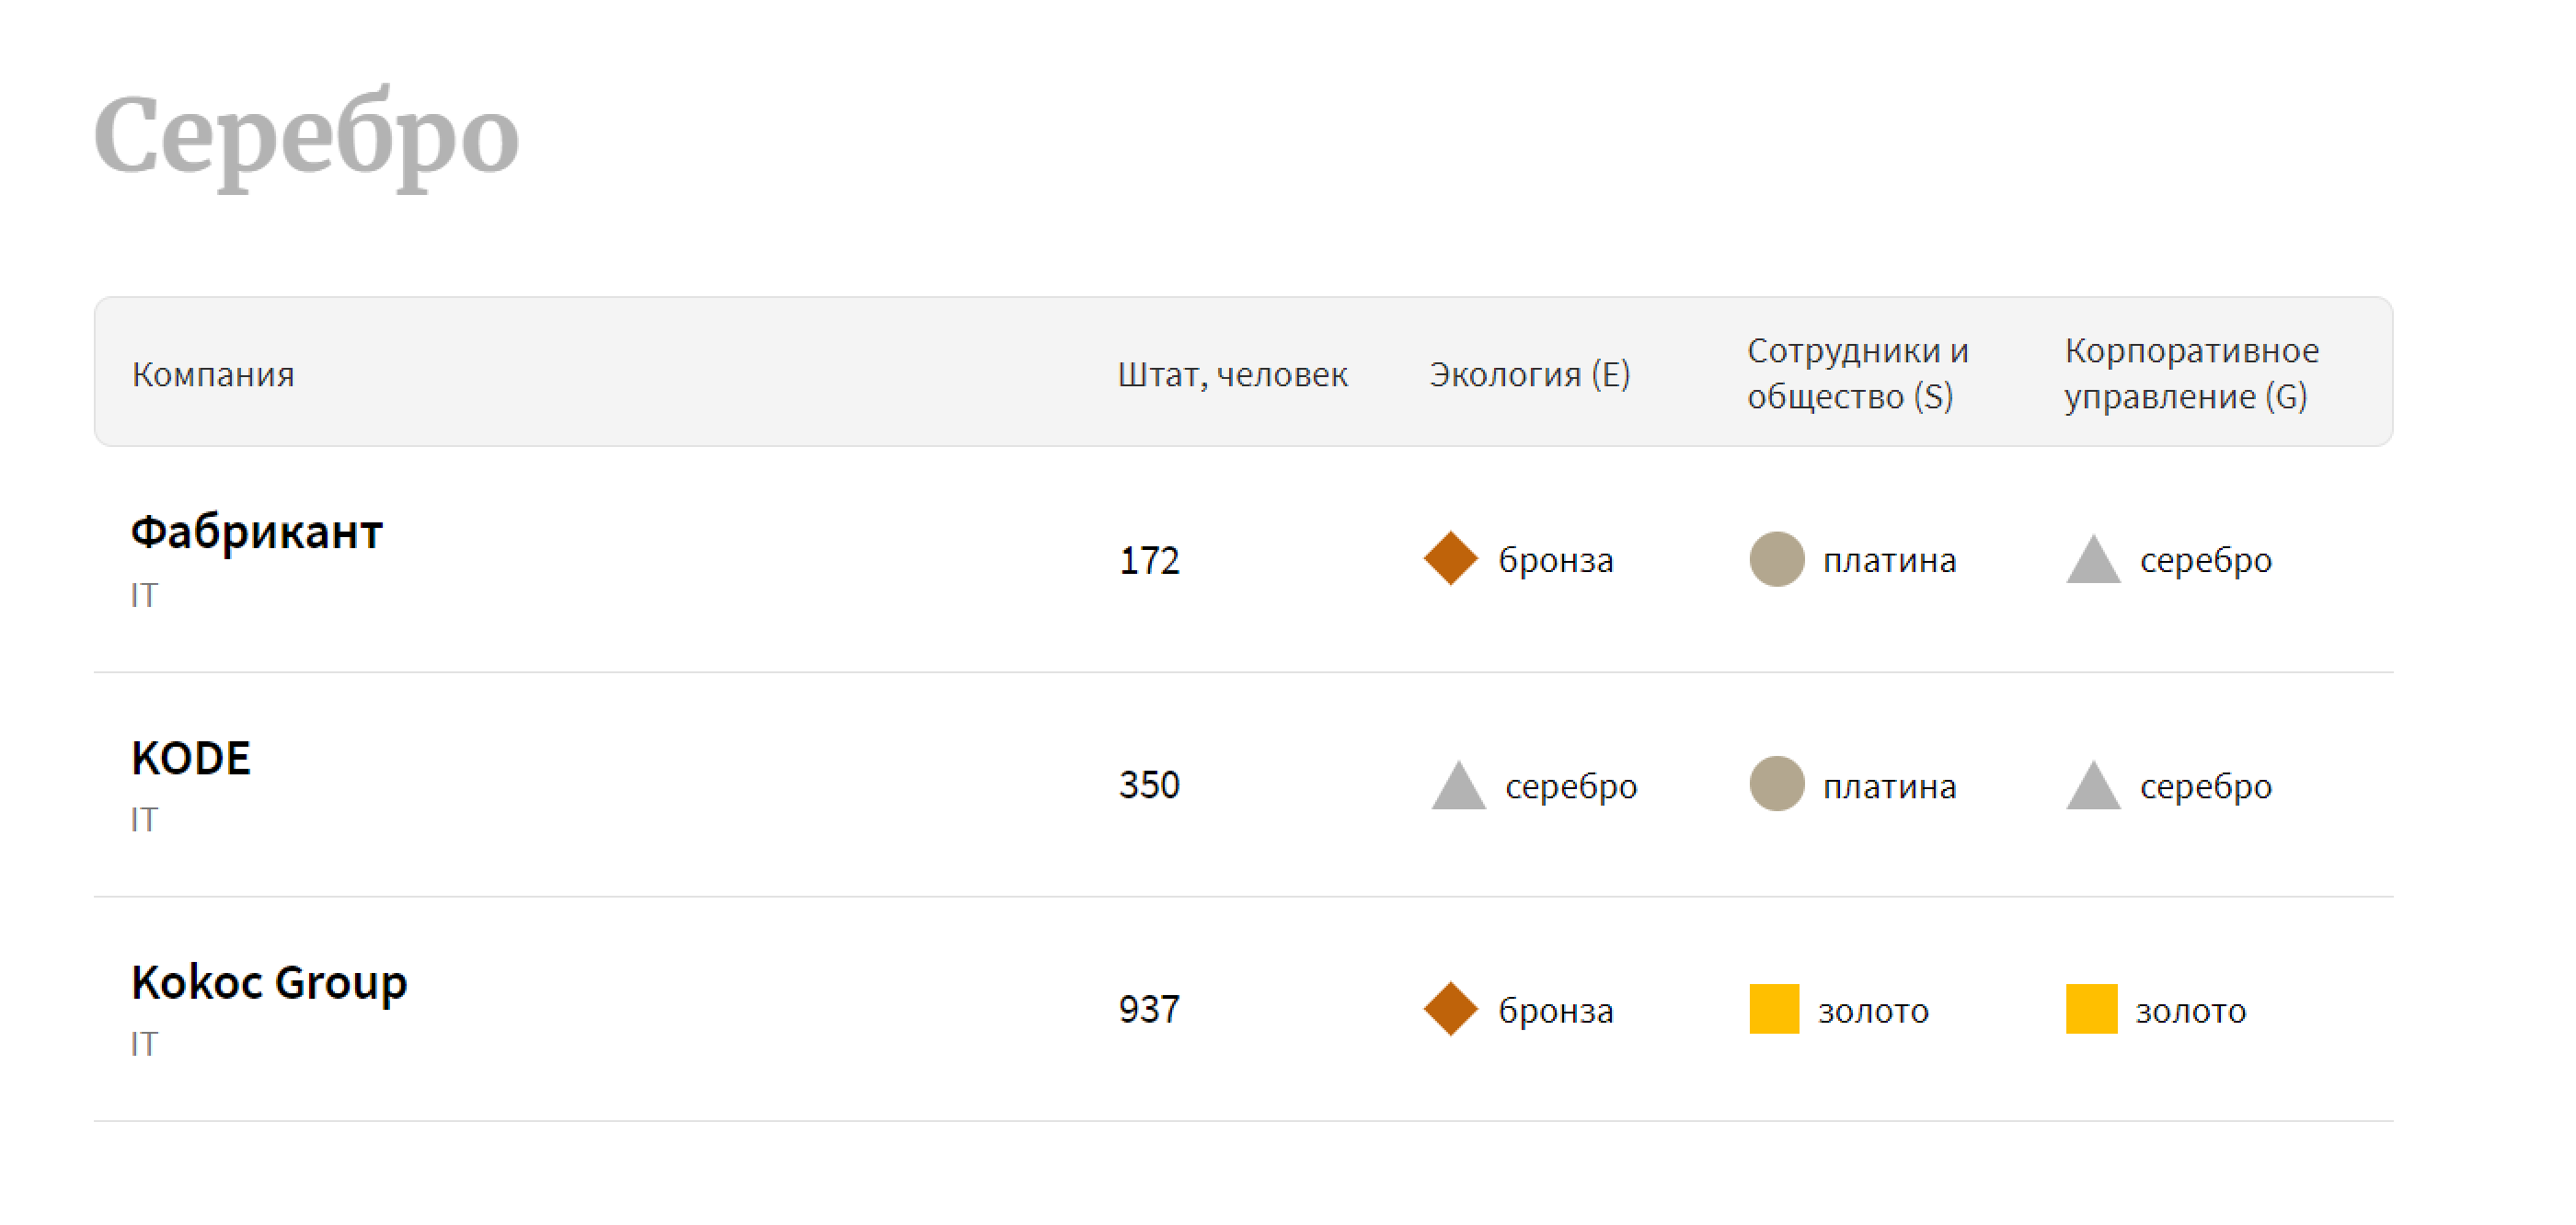Click Корпоративное управление (G) header

pos(2190,373)
